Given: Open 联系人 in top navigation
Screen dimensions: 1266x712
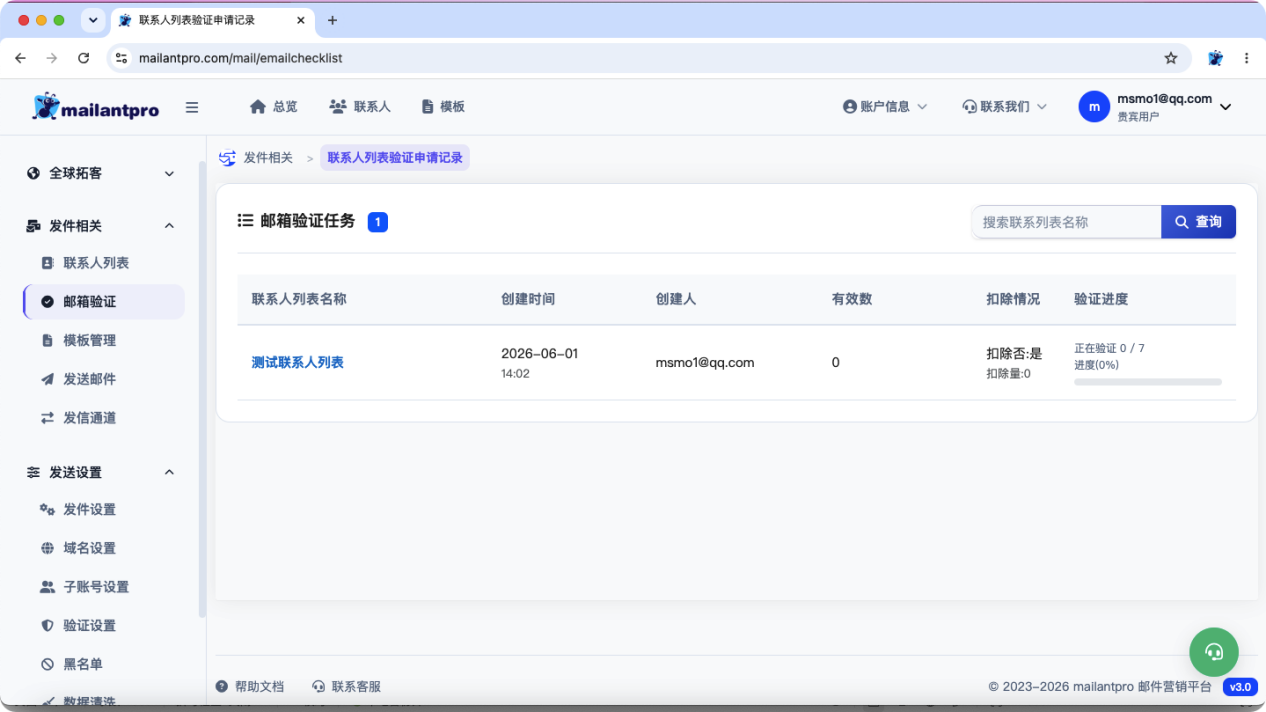Looking at the screenshot, I should coord(360,106).
